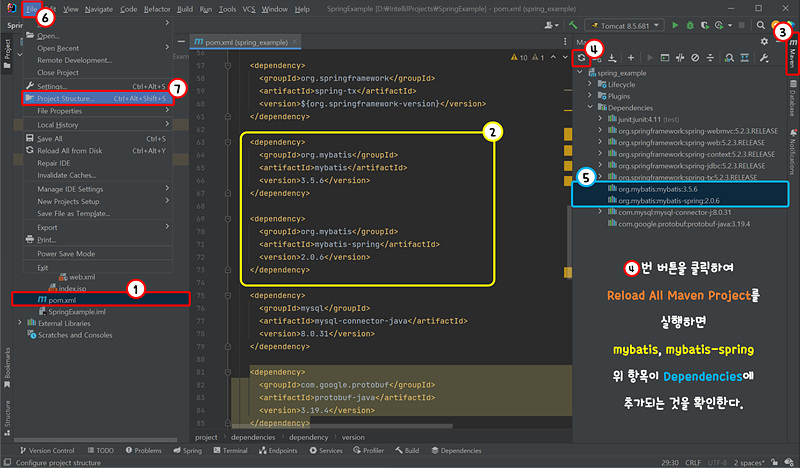Open the Notifications side panel
This screenshot has width=800, height=468.
(793, 151)
